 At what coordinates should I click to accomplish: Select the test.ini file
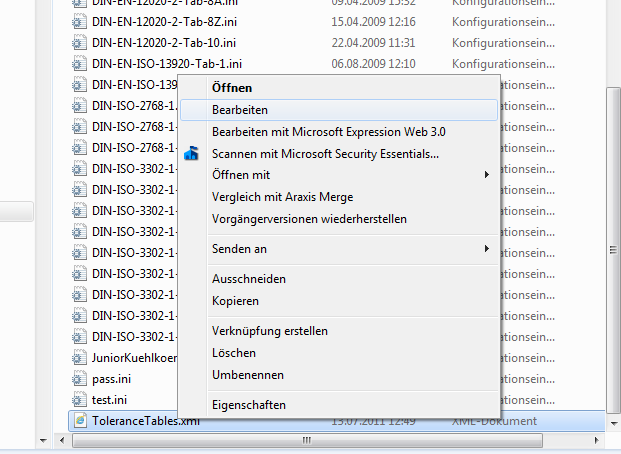tap(109, 400)
